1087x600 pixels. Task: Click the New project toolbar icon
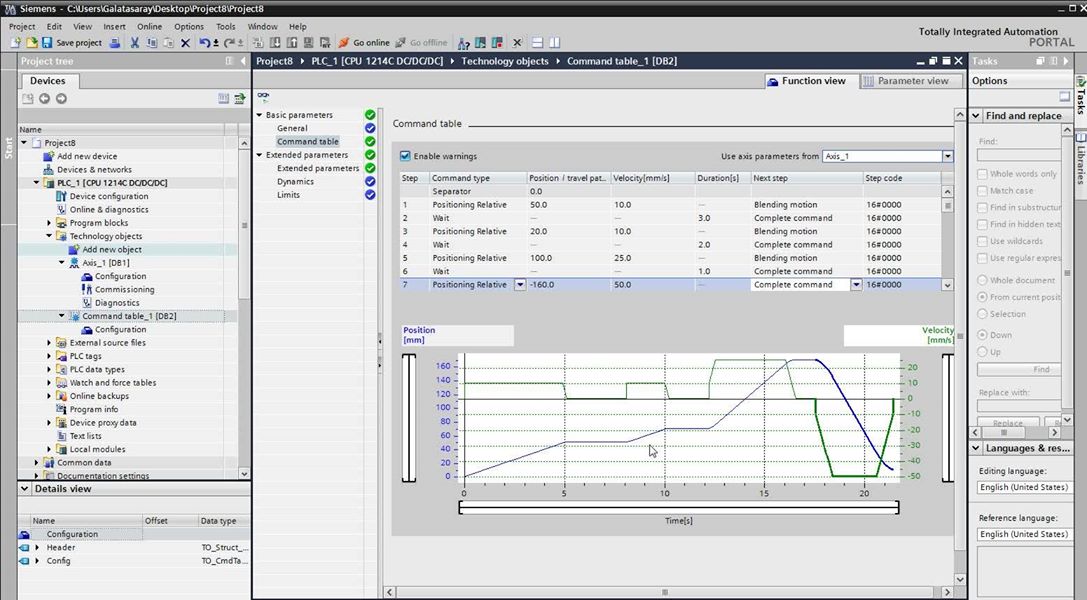[15, 43]
